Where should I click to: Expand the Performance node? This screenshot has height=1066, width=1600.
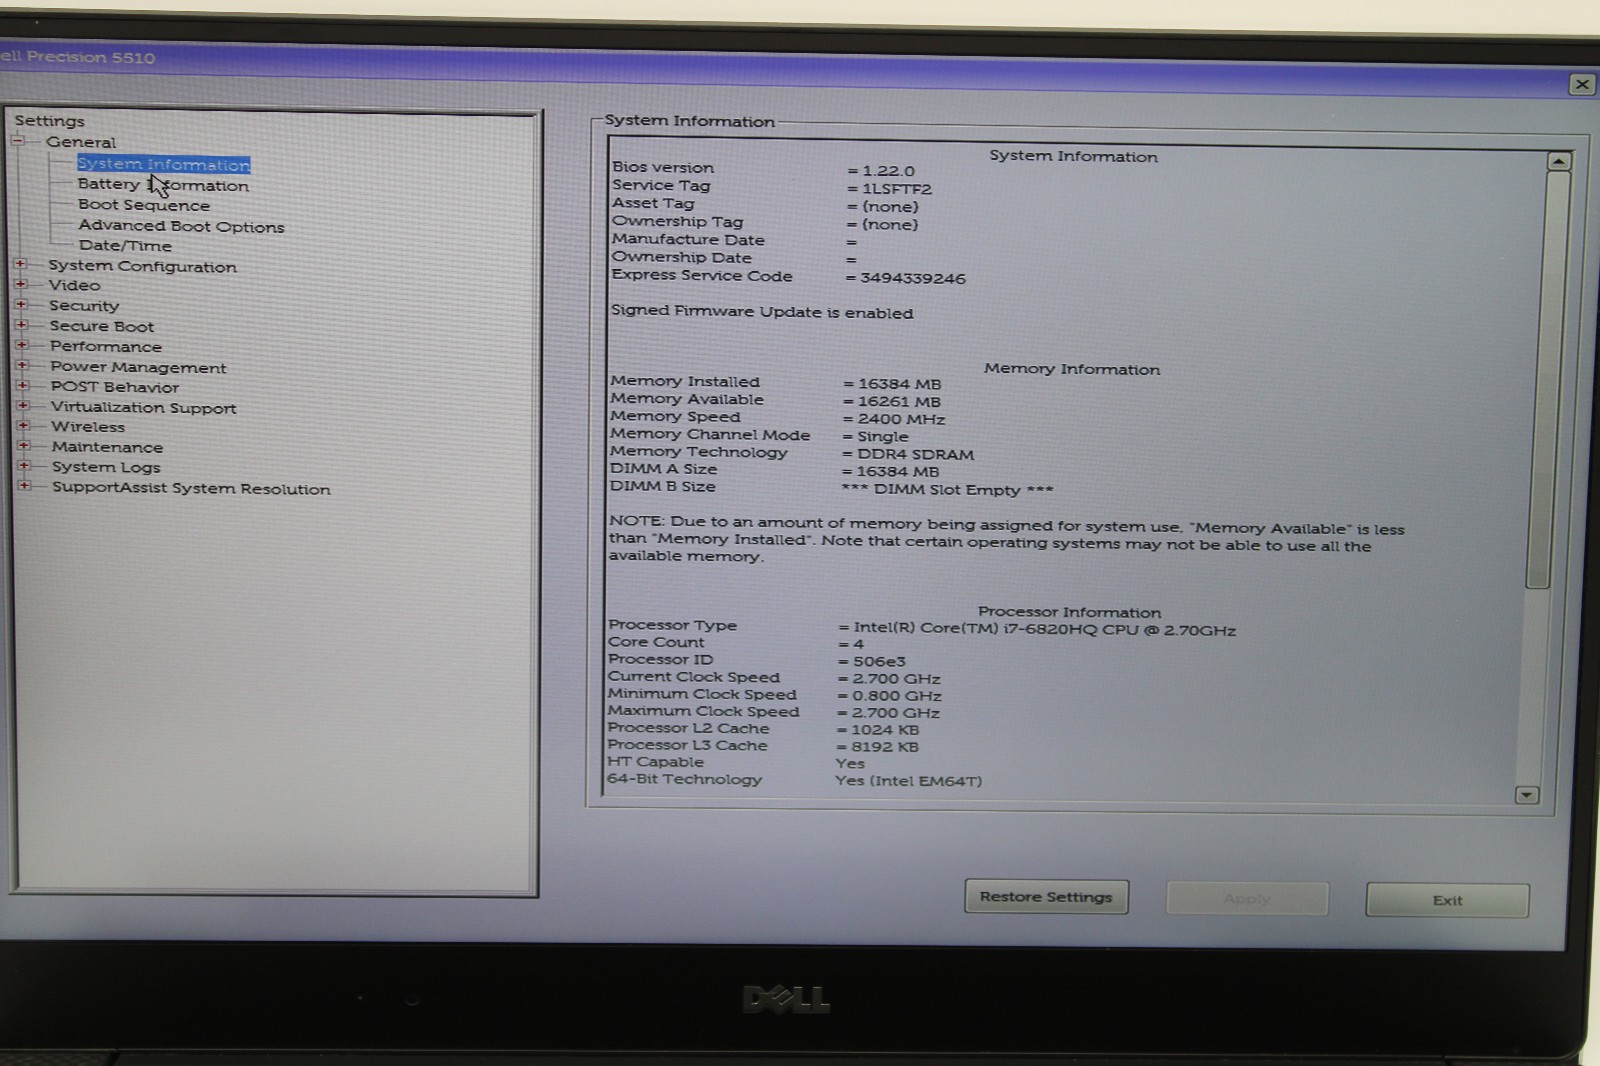click(22, 345)
